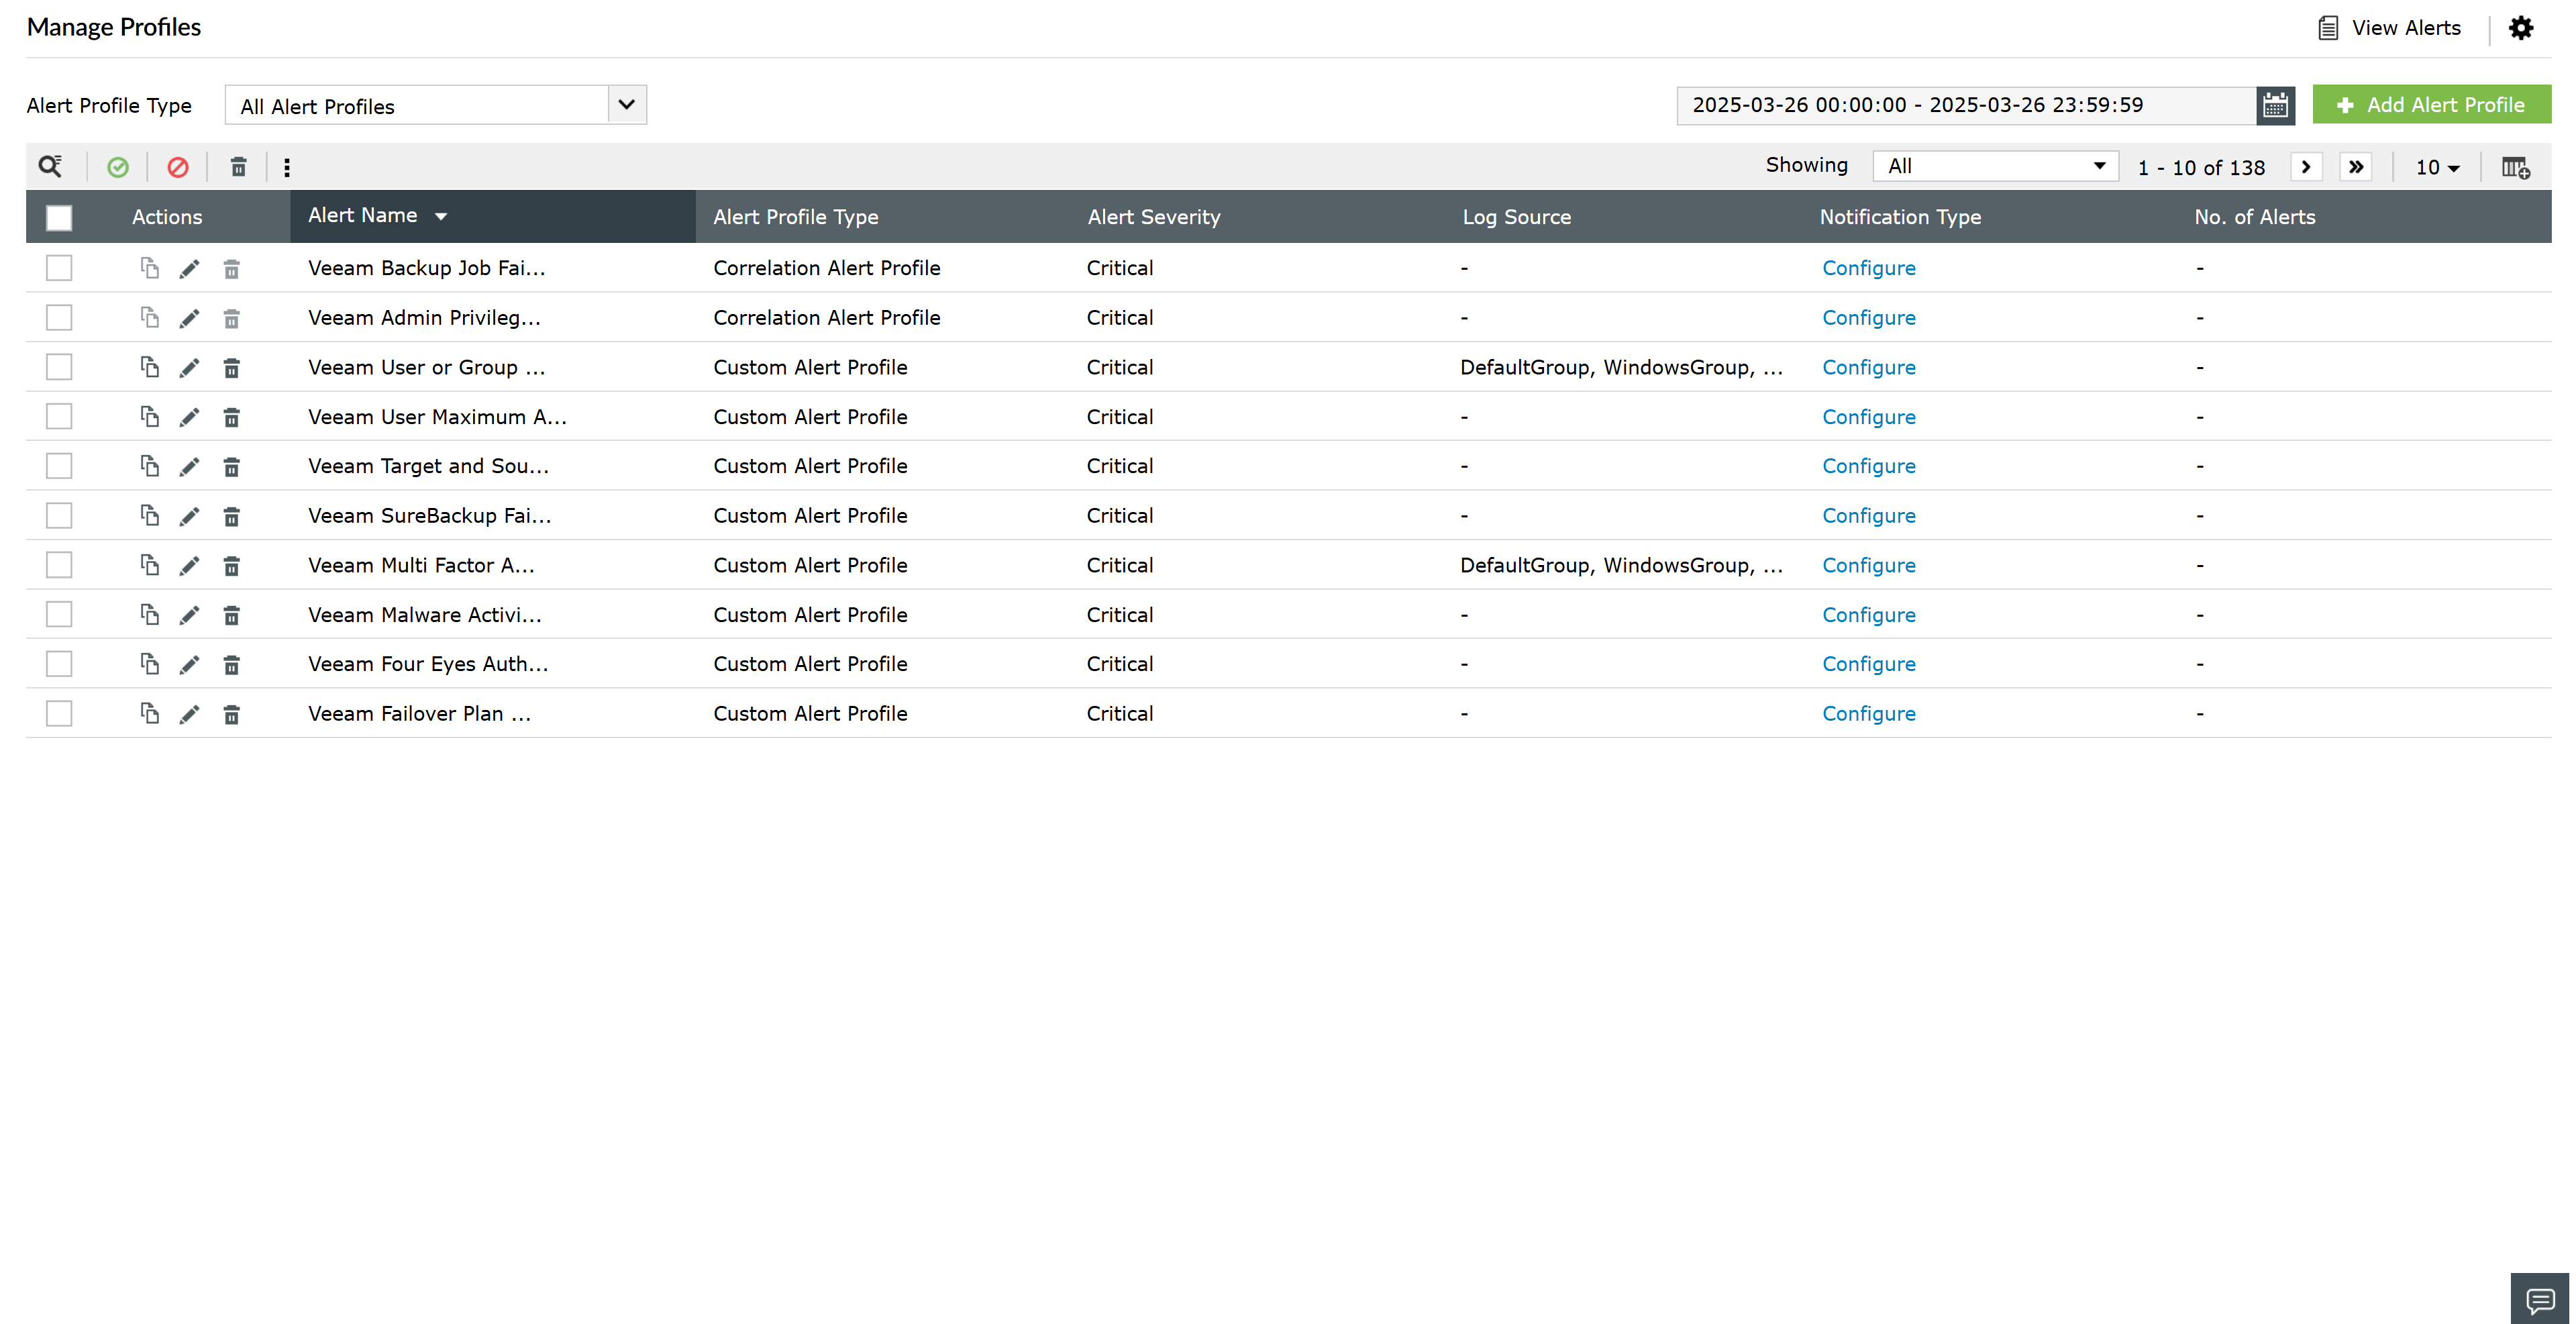Check the Veeam Backup Job row checkbox

[x=59, y=268]
